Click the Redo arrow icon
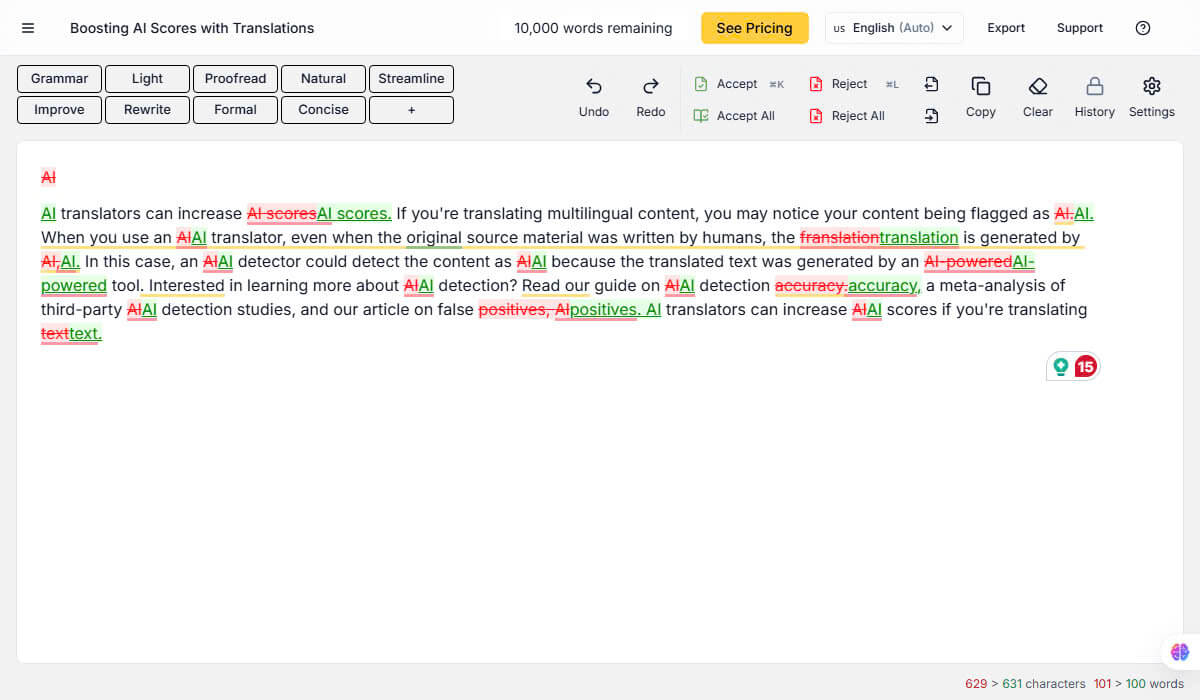Viewport: 1200px width, 700px height. click(651, 86)
